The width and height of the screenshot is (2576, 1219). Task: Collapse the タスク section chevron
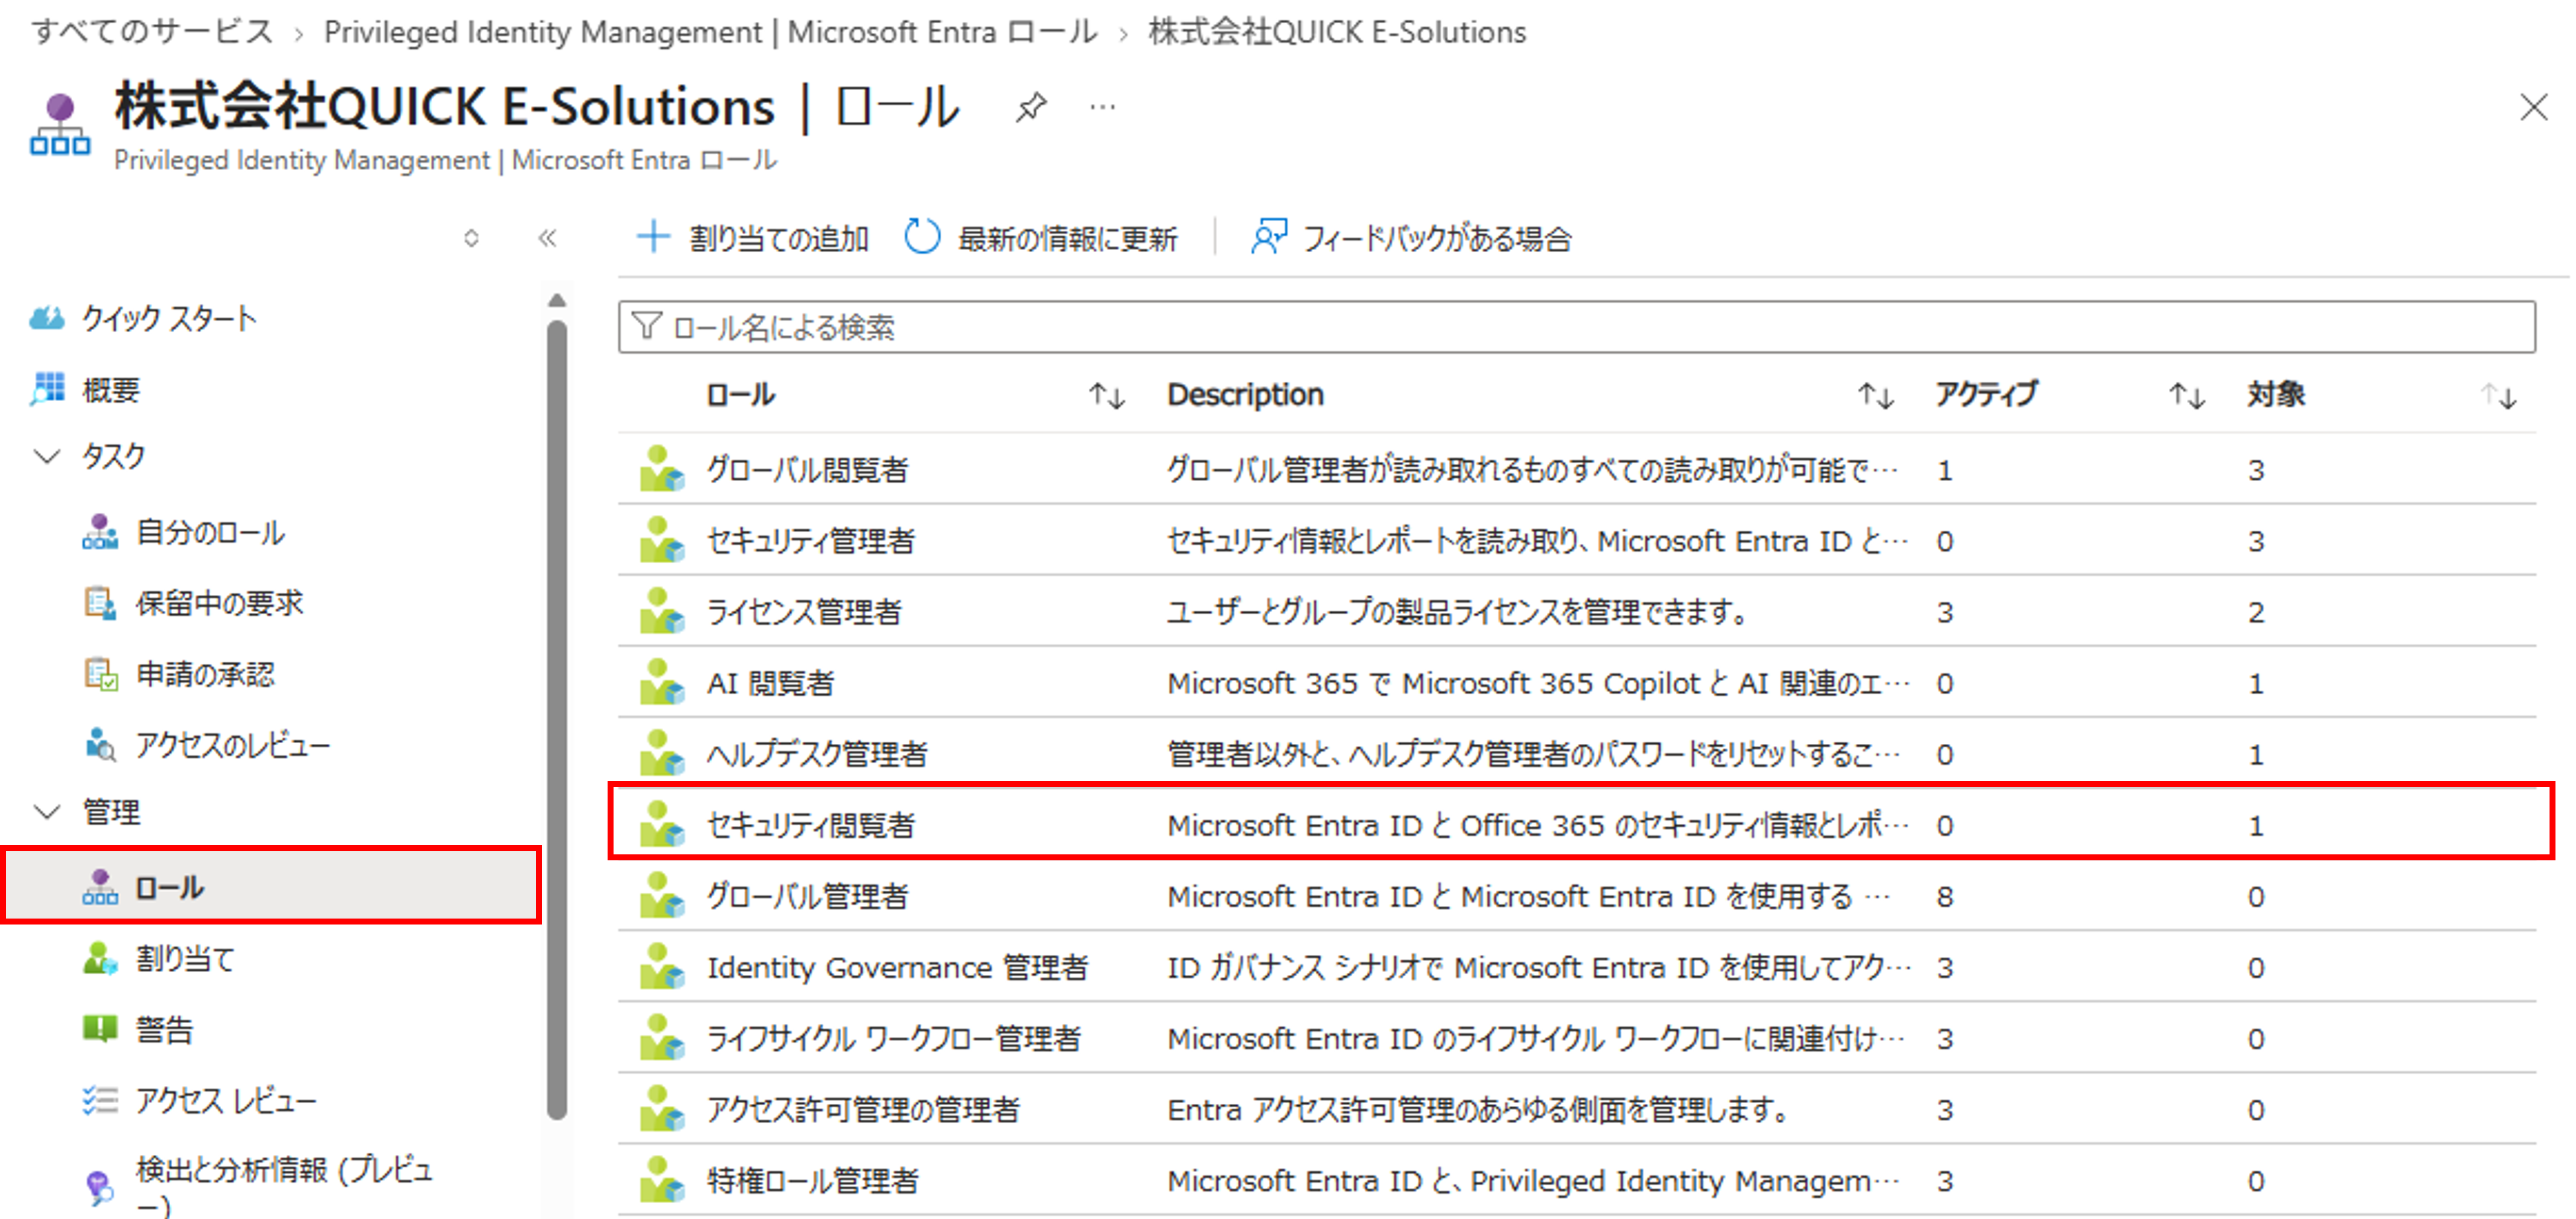coord(47,456)
